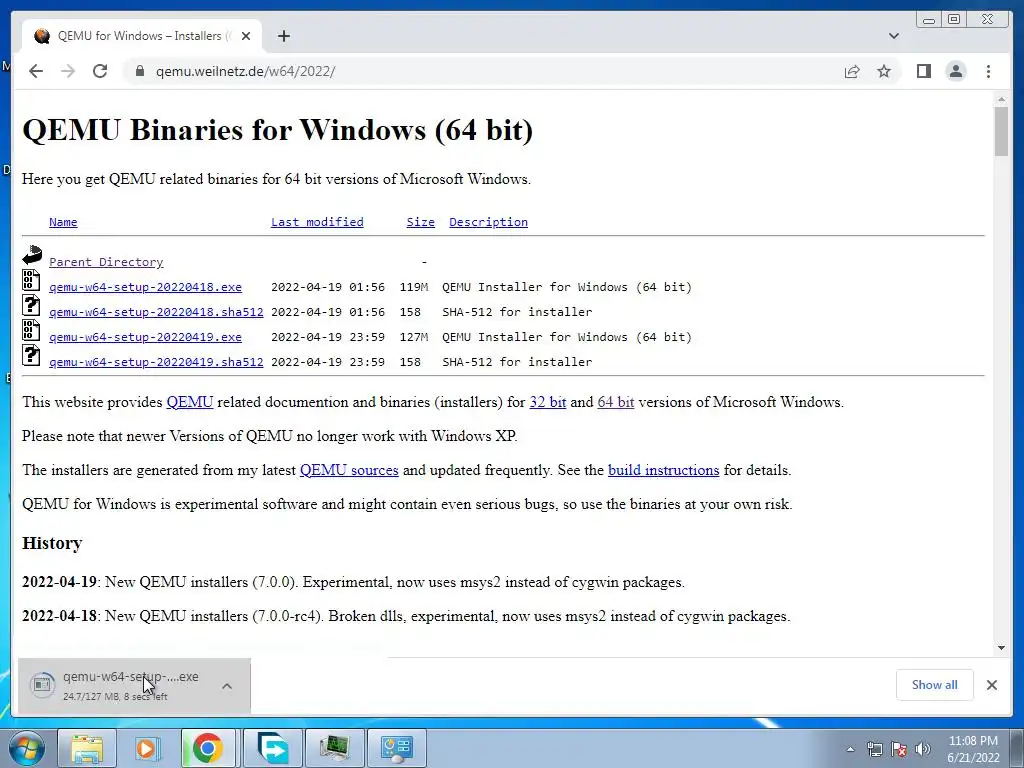
Task: Go back with the browser back arrow
Action: point(36,71)
